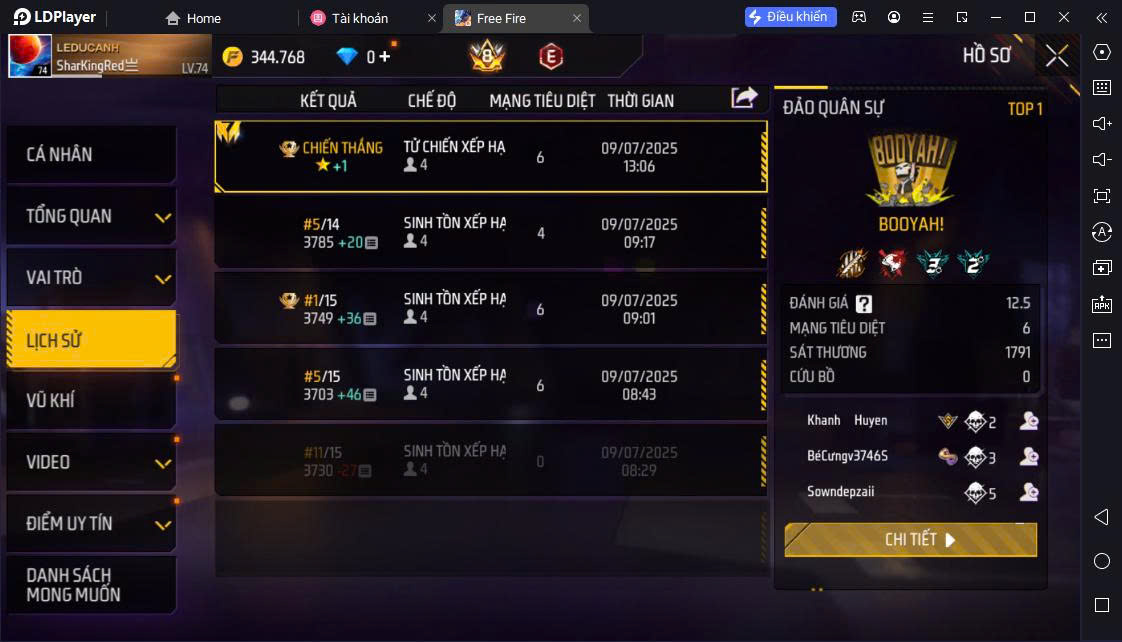Share match history via share arrow icon
Screen dimensions: 1122x642
click(x=743, y=97)
